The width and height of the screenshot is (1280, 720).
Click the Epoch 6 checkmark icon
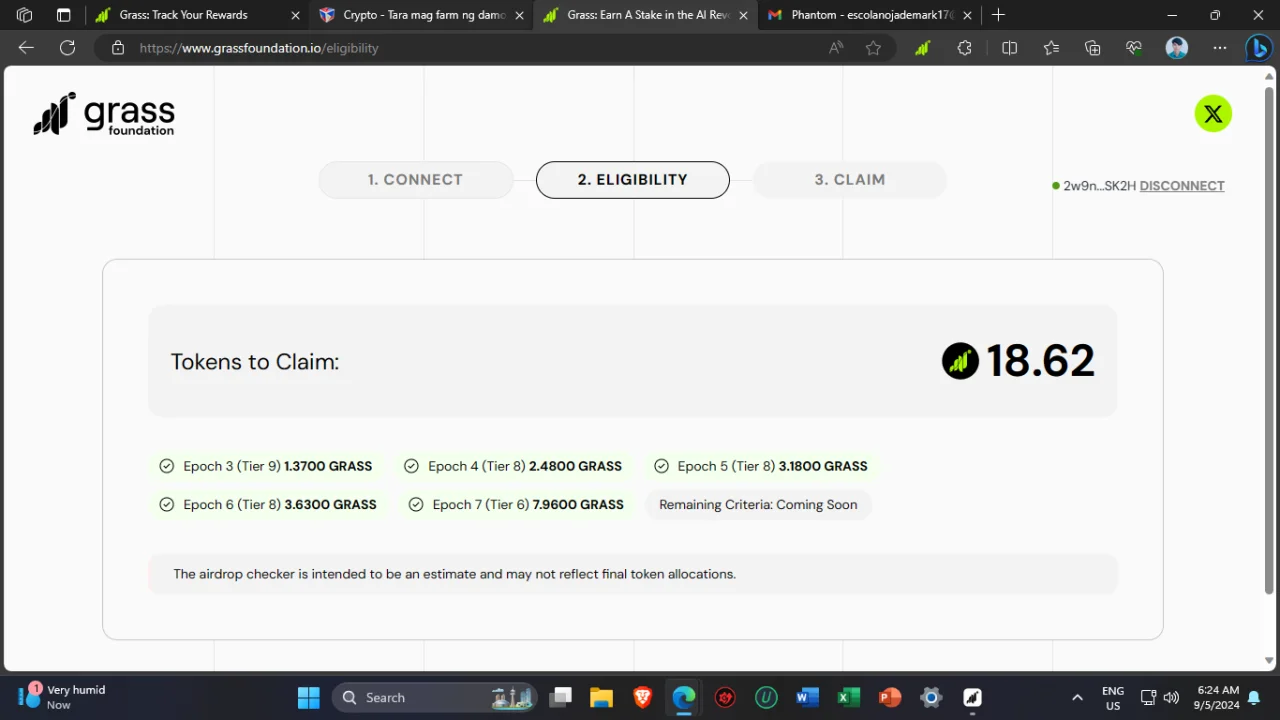point(167,505)
